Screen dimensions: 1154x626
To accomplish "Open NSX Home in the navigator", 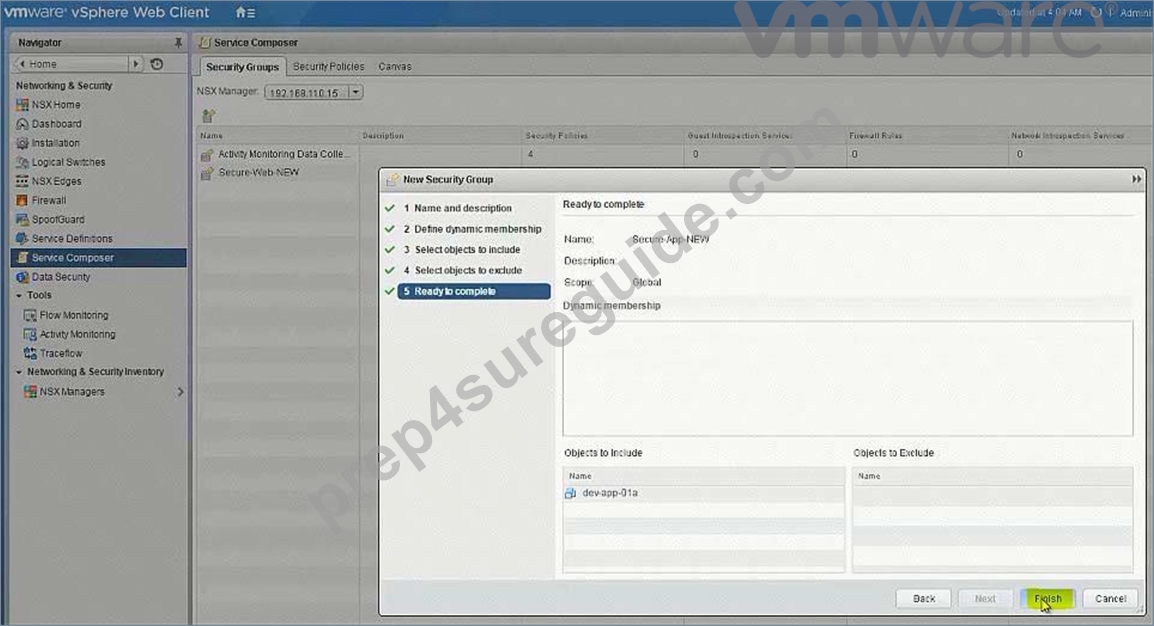I will 56,104.
